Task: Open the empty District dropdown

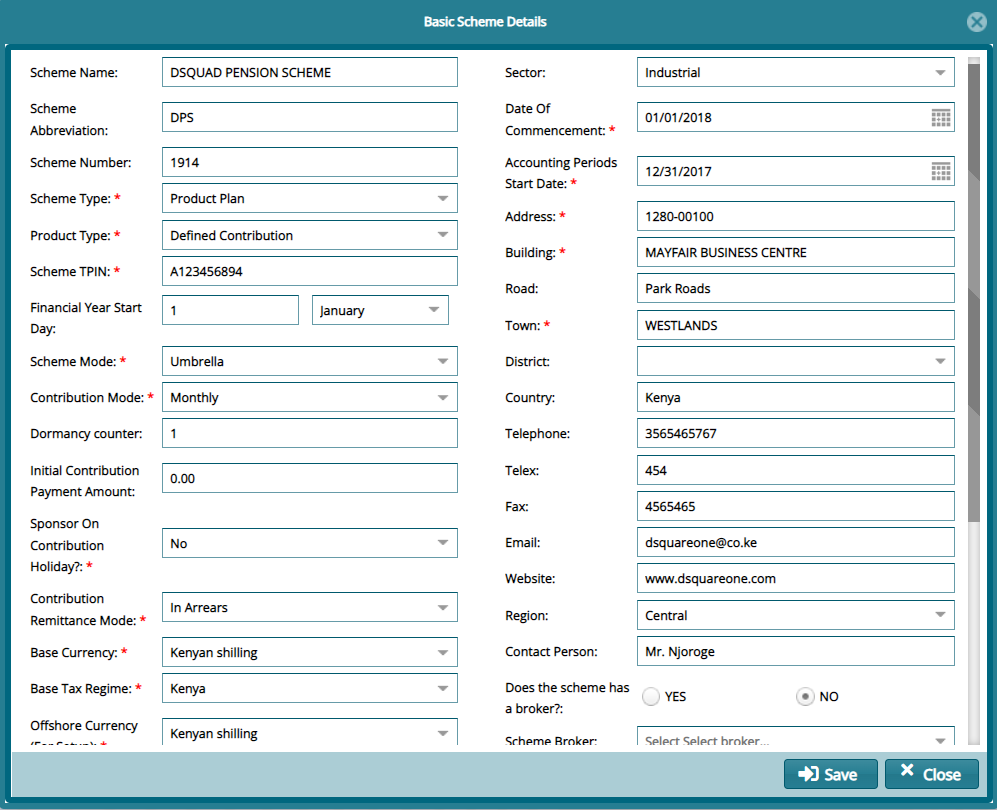Action: point(795,361)
